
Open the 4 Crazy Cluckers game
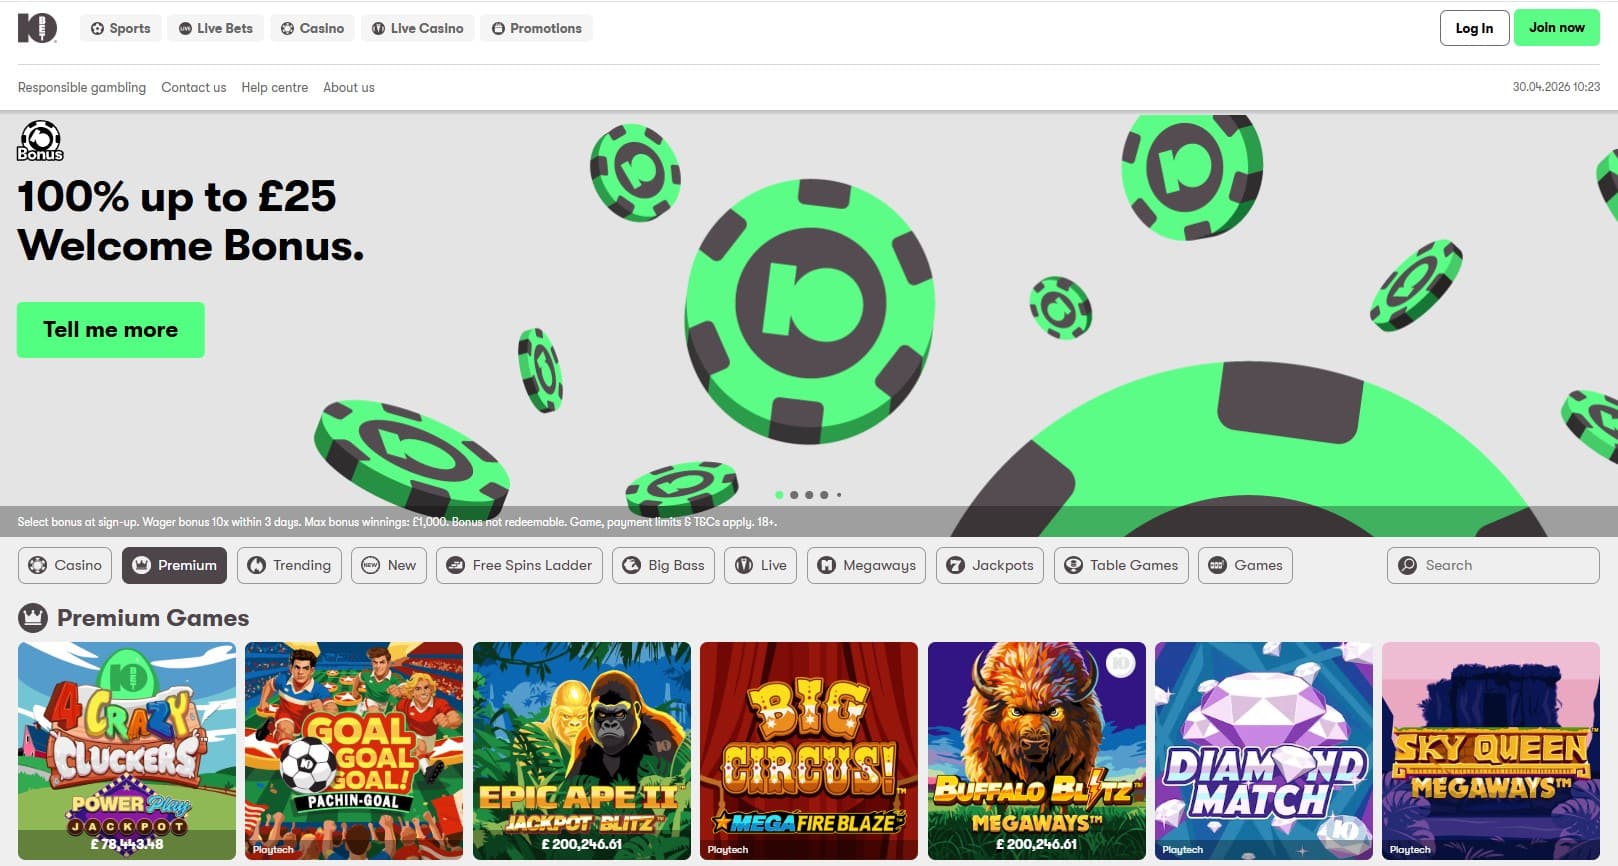tap(127, 751)
